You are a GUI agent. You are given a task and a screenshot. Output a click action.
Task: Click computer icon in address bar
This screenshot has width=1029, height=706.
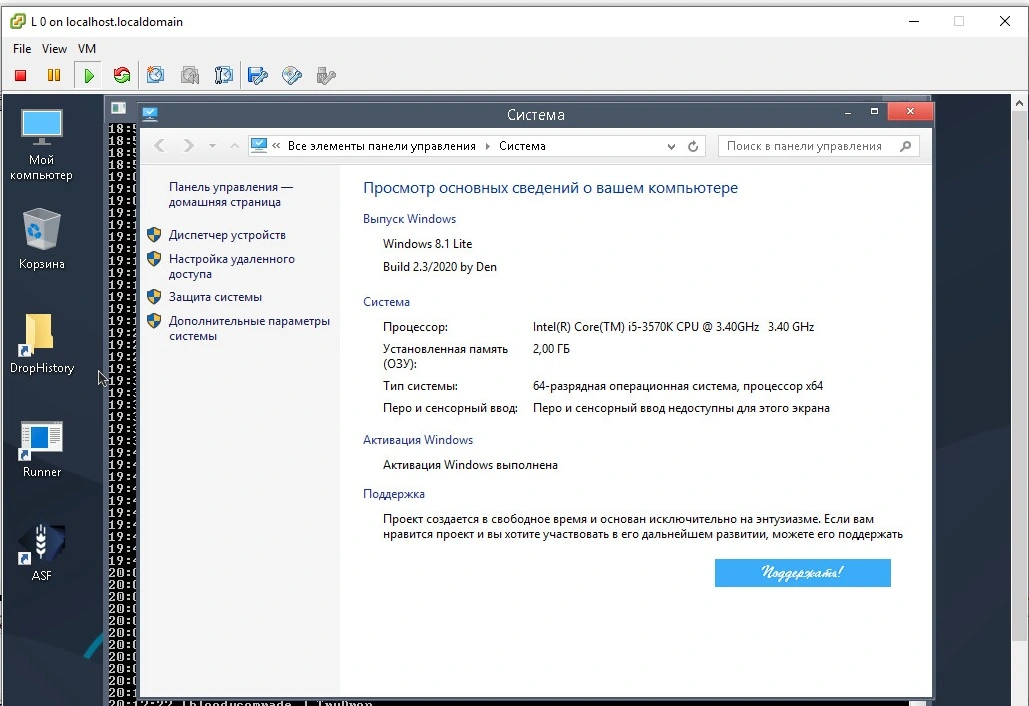pyautogui.click(x=259, y=145)
